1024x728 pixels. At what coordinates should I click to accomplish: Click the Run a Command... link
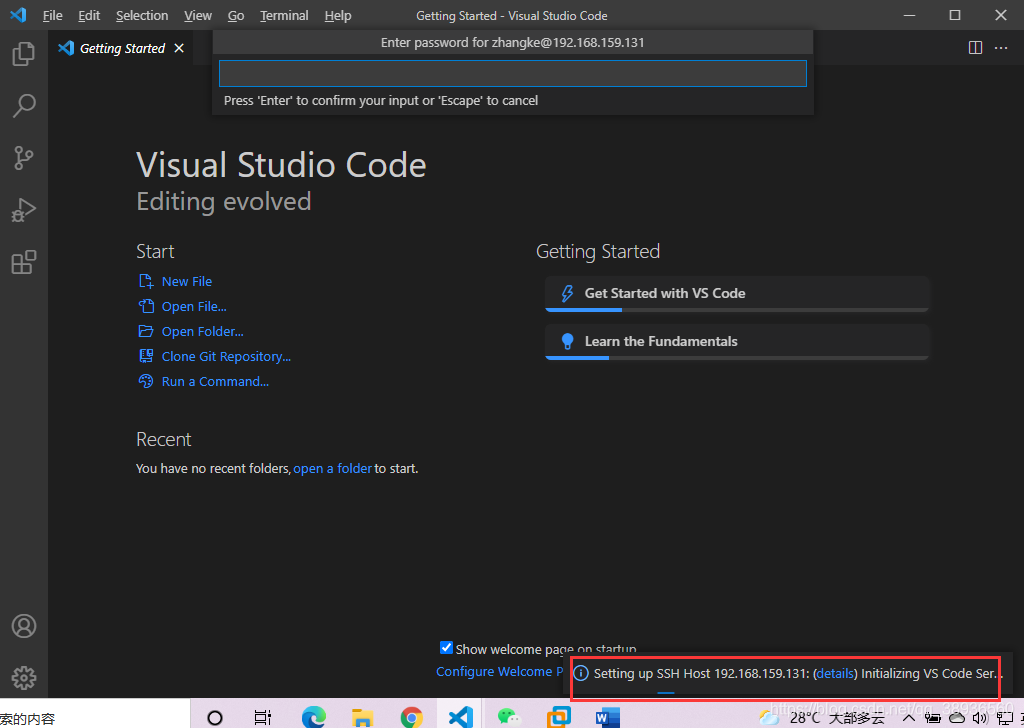pos(215,381)
